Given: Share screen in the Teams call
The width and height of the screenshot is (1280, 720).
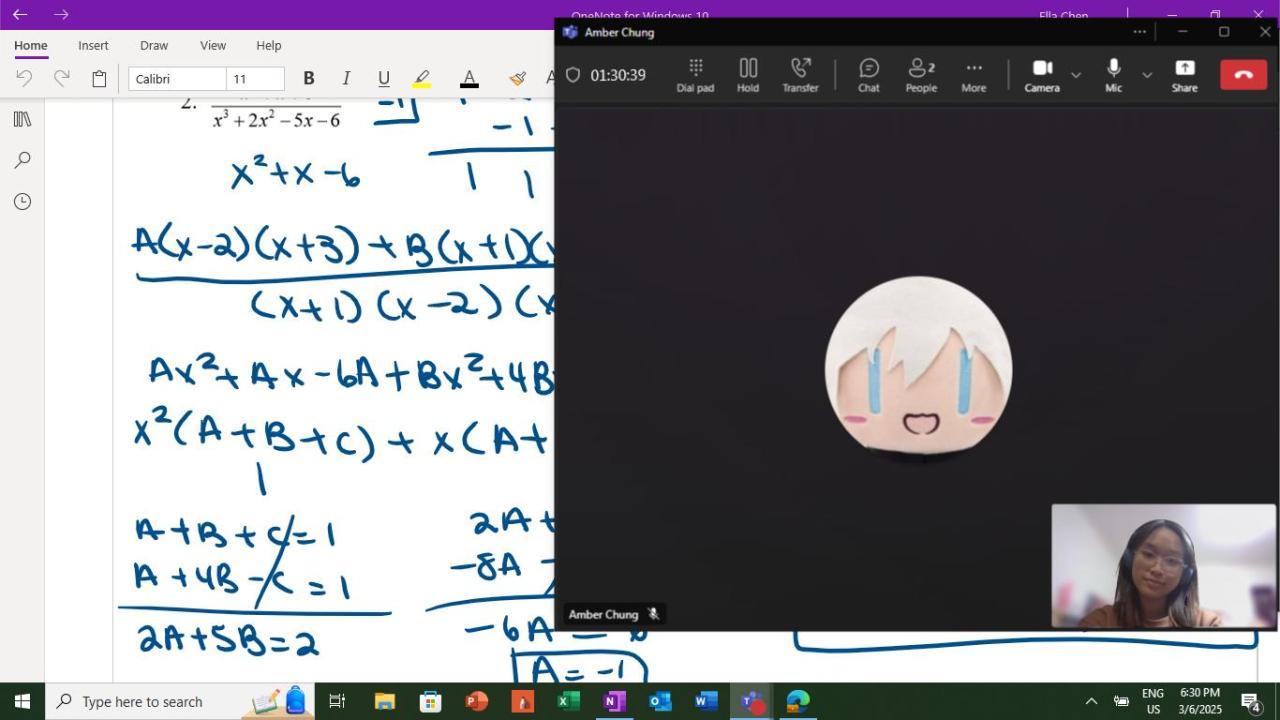Looking at the screenshot, I should point(1184,75).
